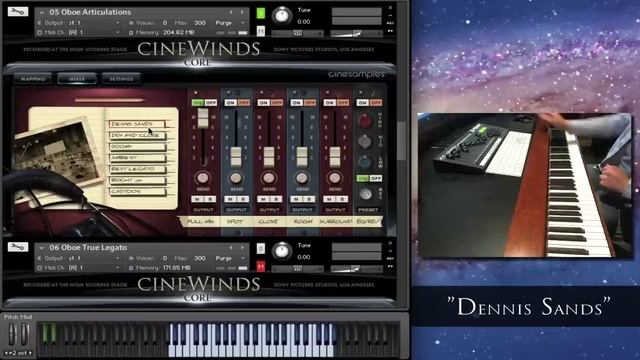
Task: Open Purge menu of Oboe Articulations
Action: coord(230,23)
